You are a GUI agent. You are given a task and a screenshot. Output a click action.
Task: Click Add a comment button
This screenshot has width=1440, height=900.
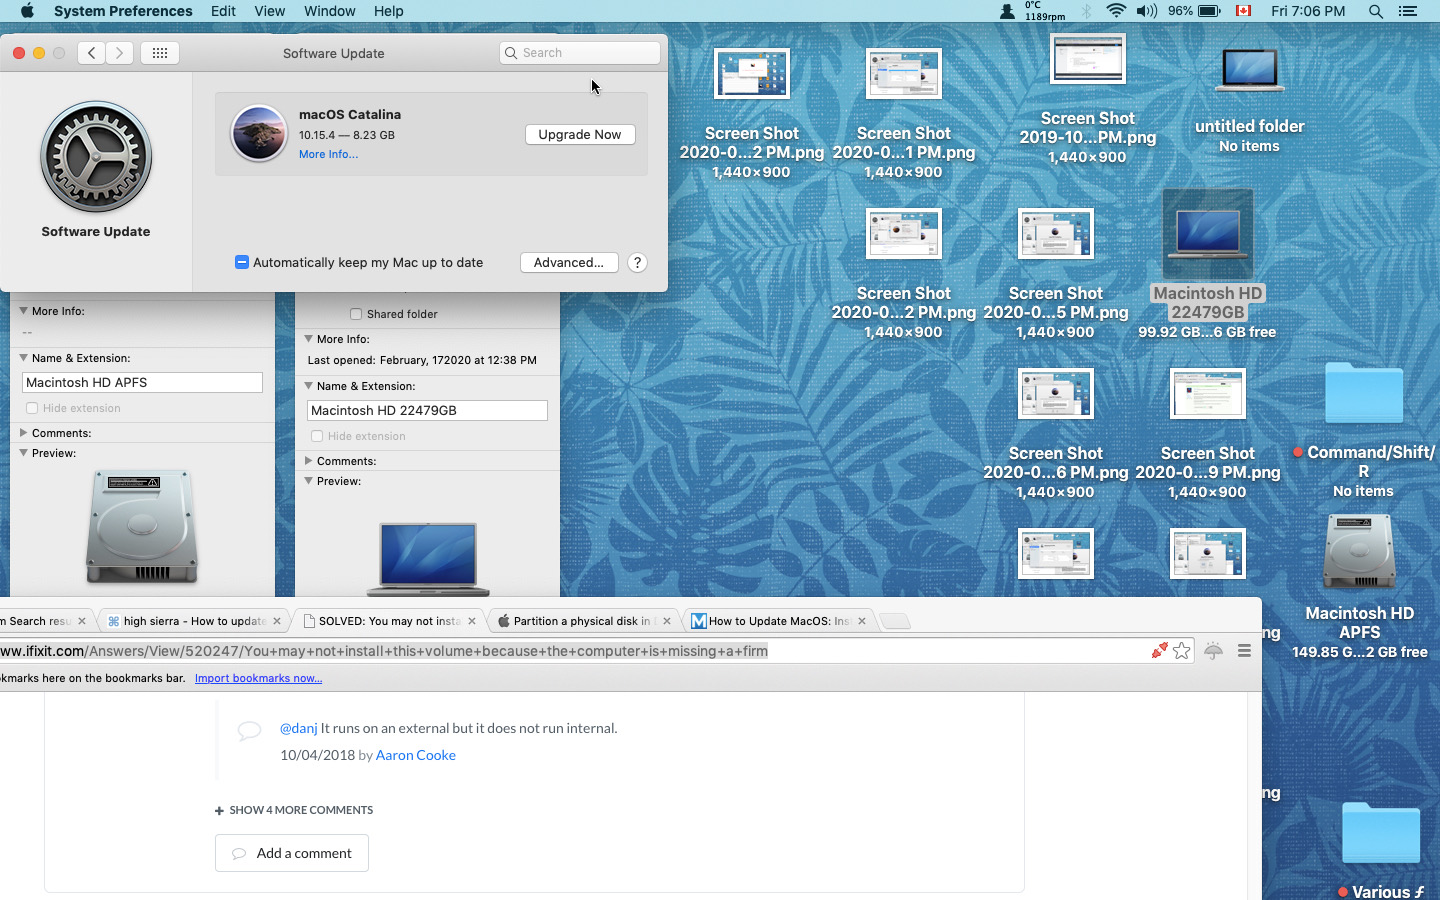(292, 853)
